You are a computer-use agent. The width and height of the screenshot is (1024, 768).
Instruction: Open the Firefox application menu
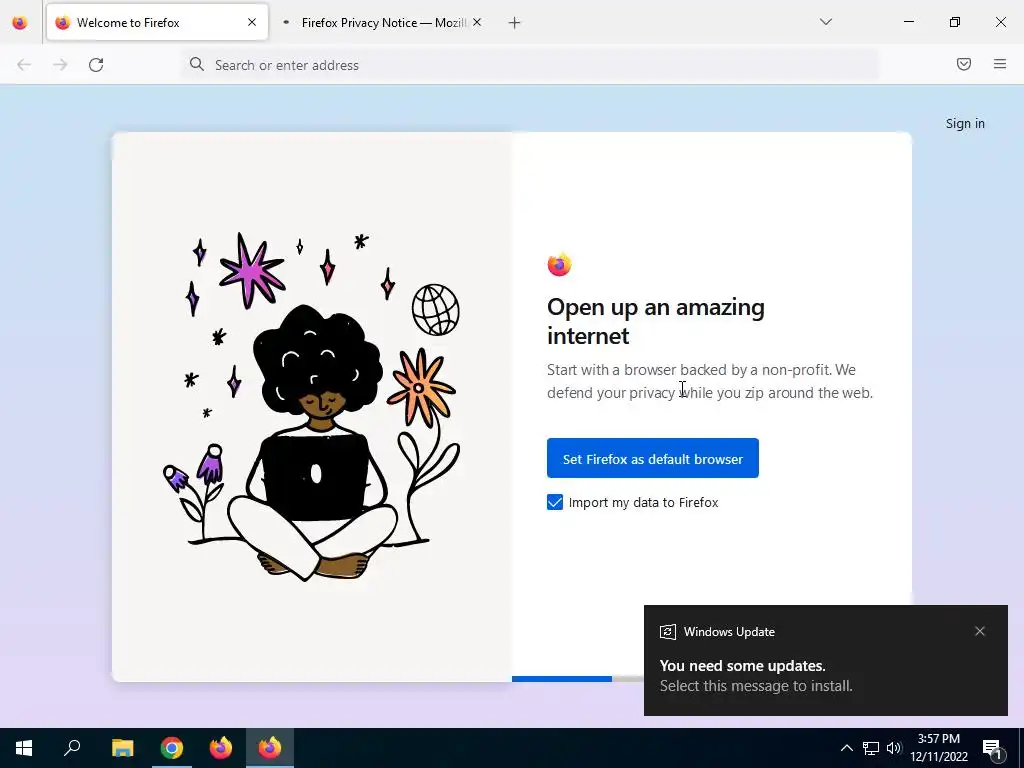[x=1000, y=64]
